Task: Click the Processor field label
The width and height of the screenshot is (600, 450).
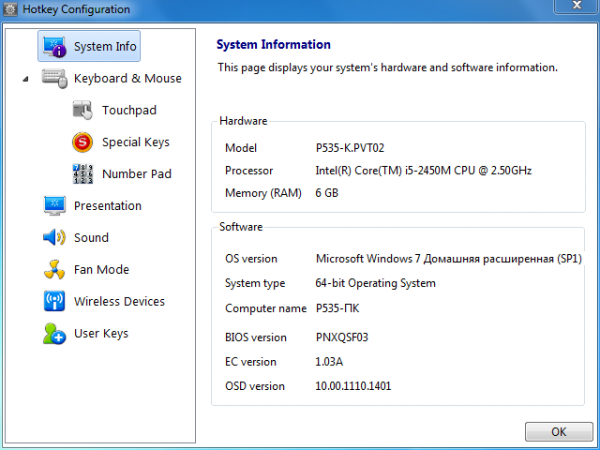Action: point(249,170)
